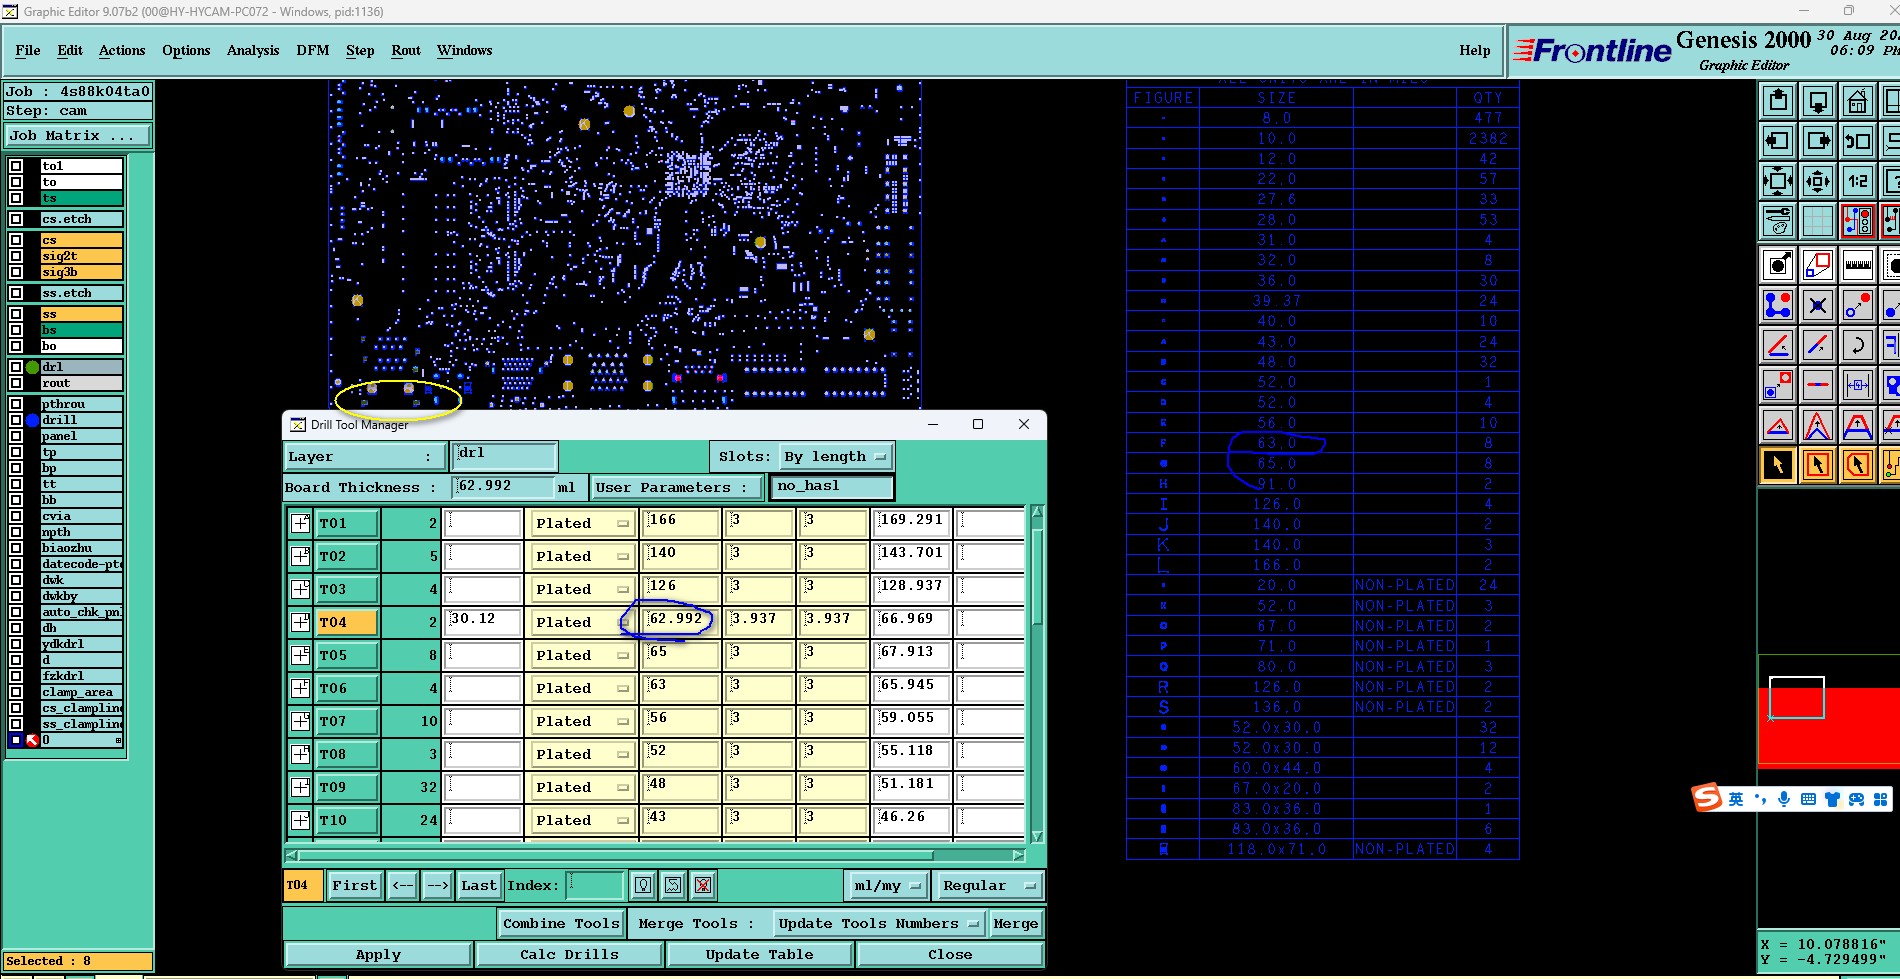The image size is (1900, 979).
Task: Click the pan left arrow icon
Action: point(1778,141)
